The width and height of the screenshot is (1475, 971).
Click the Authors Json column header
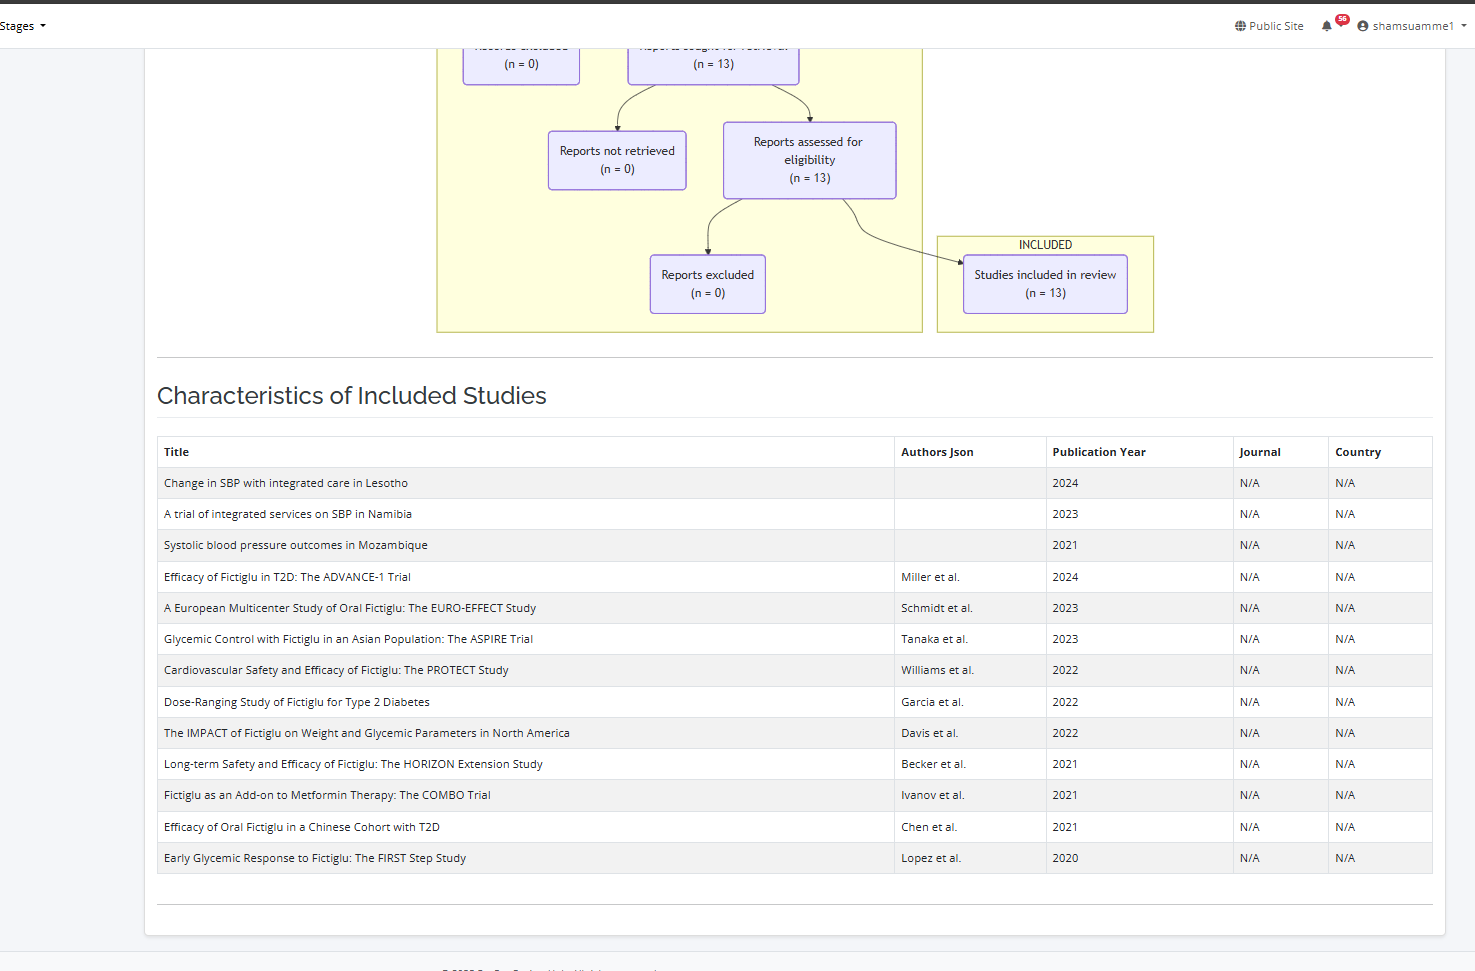tap(937, 452)
